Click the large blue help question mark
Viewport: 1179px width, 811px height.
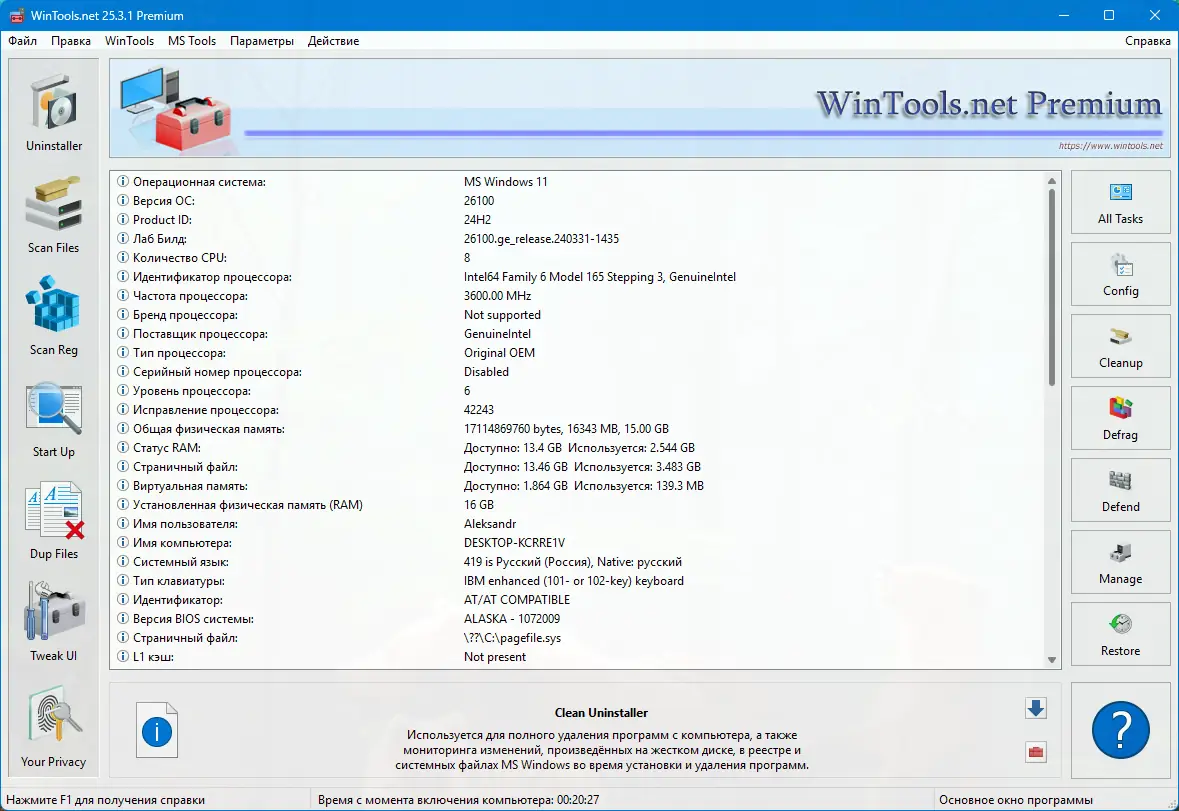pyautogui.click(x=1120, y=730)
